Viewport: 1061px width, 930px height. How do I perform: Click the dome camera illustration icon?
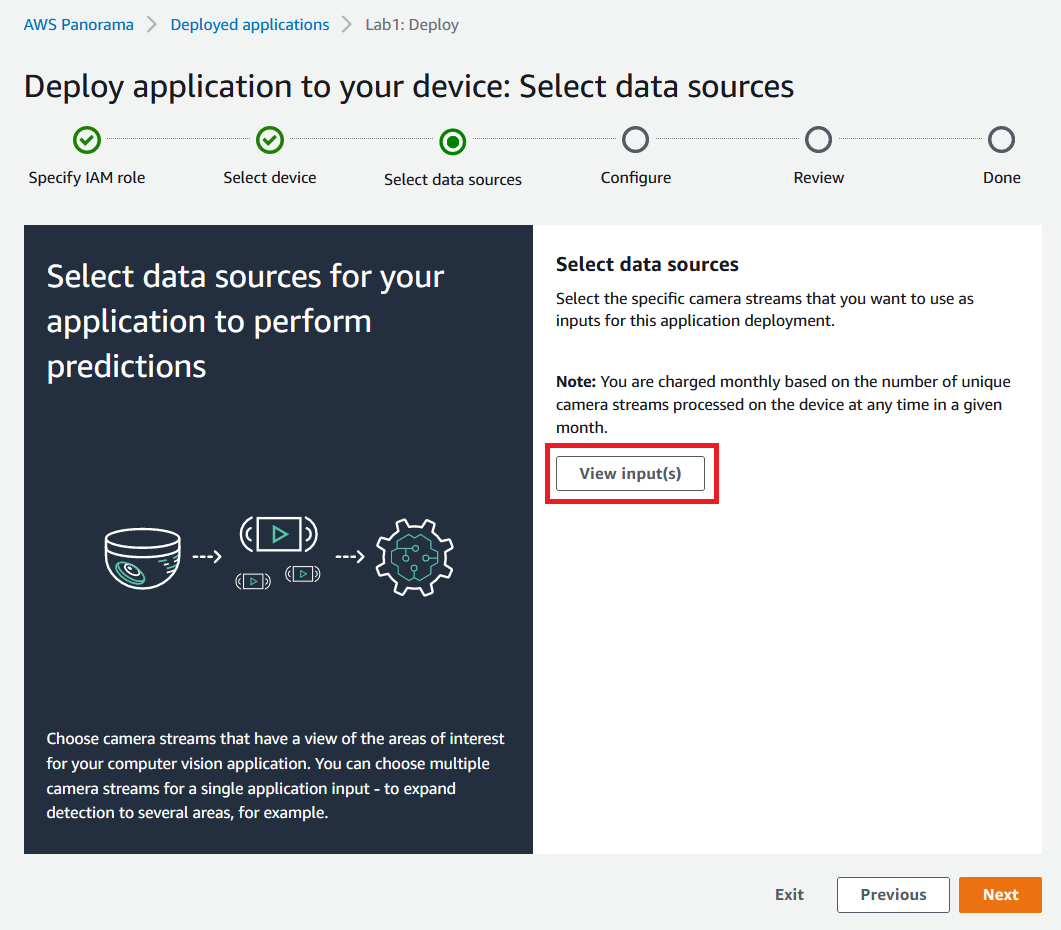(x=143, y=558)
